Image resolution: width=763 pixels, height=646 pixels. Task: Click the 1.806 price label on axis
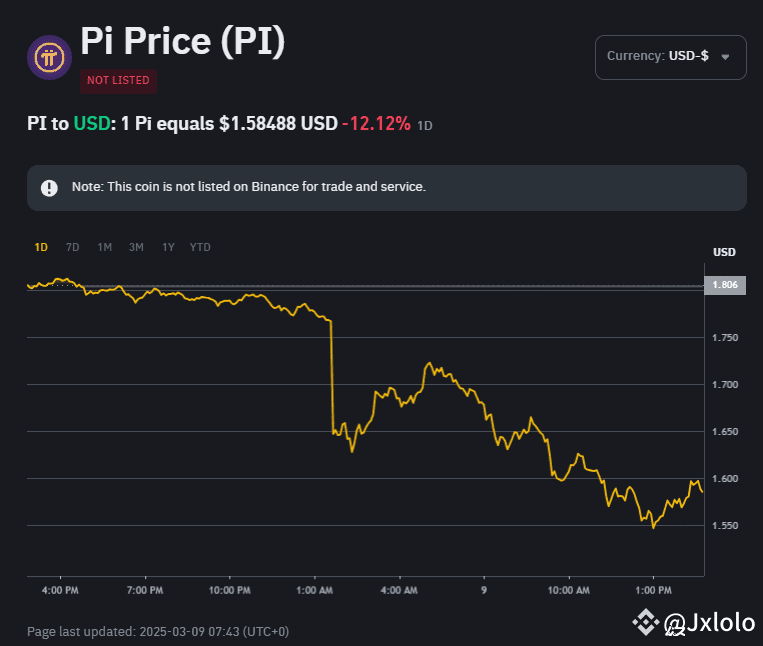pyautogui.click(x=725, y=285)
